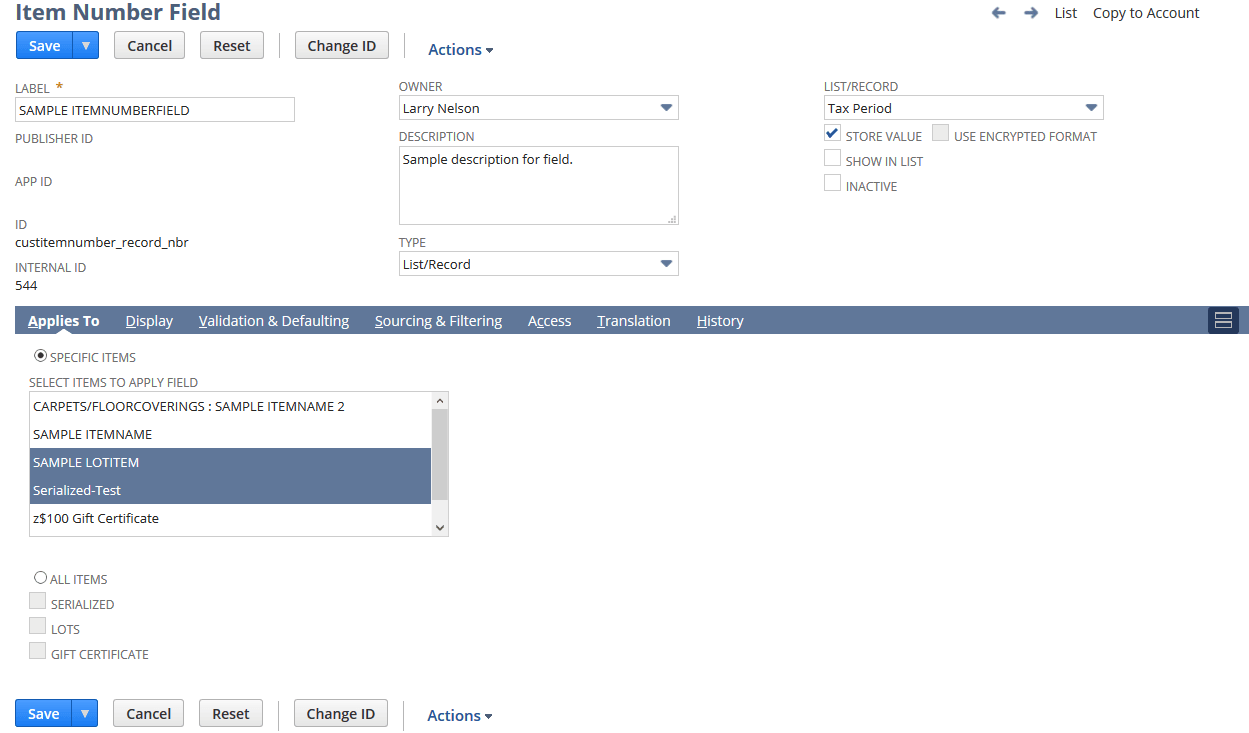The height and width of the screenshot is (733, 1249).
Task: Click description box resize grip
Action: pos(672,218)
